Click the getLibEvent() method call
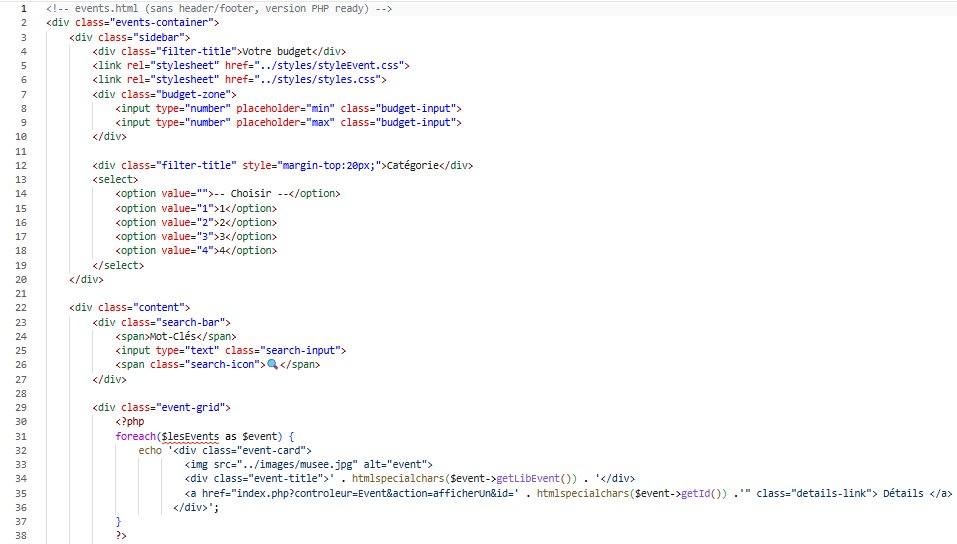The height and width of the screenshot is (544, 957). pyautogui.click(x=536, y=479)
